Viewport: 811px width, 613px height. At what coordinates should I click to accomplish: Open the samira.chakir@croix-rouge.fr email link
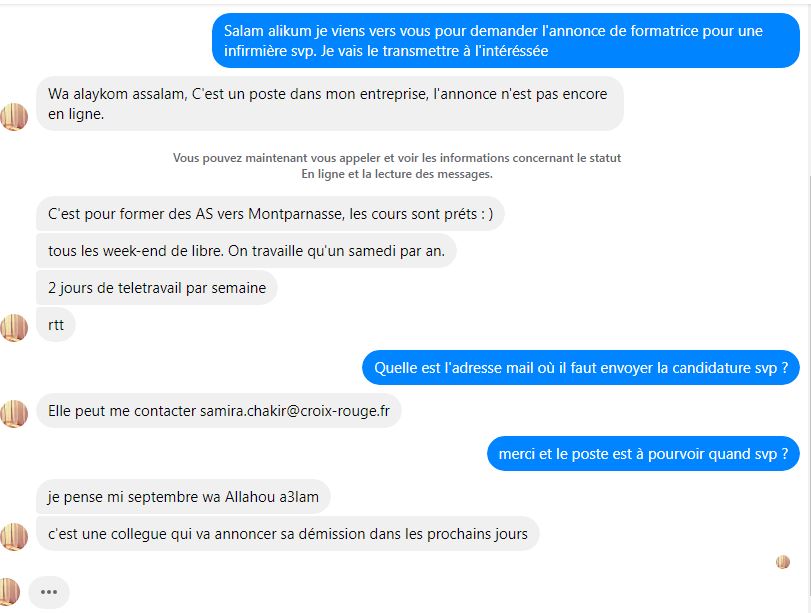pyautogui.click(x=294, y=411)
